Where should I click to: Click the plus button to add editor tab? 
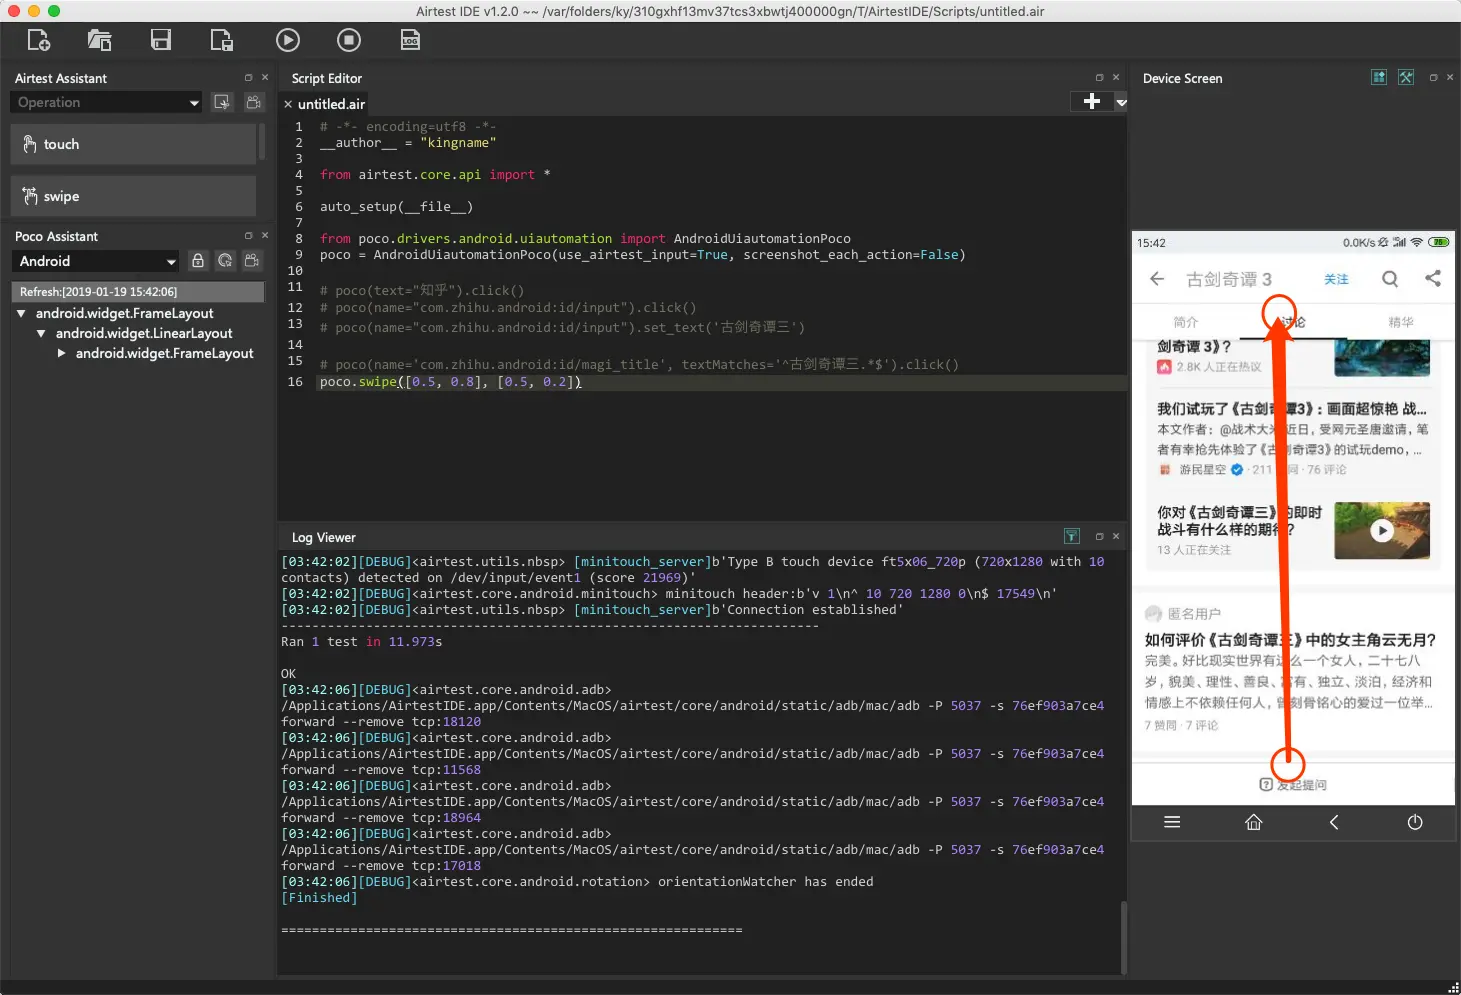(1092, 101)
